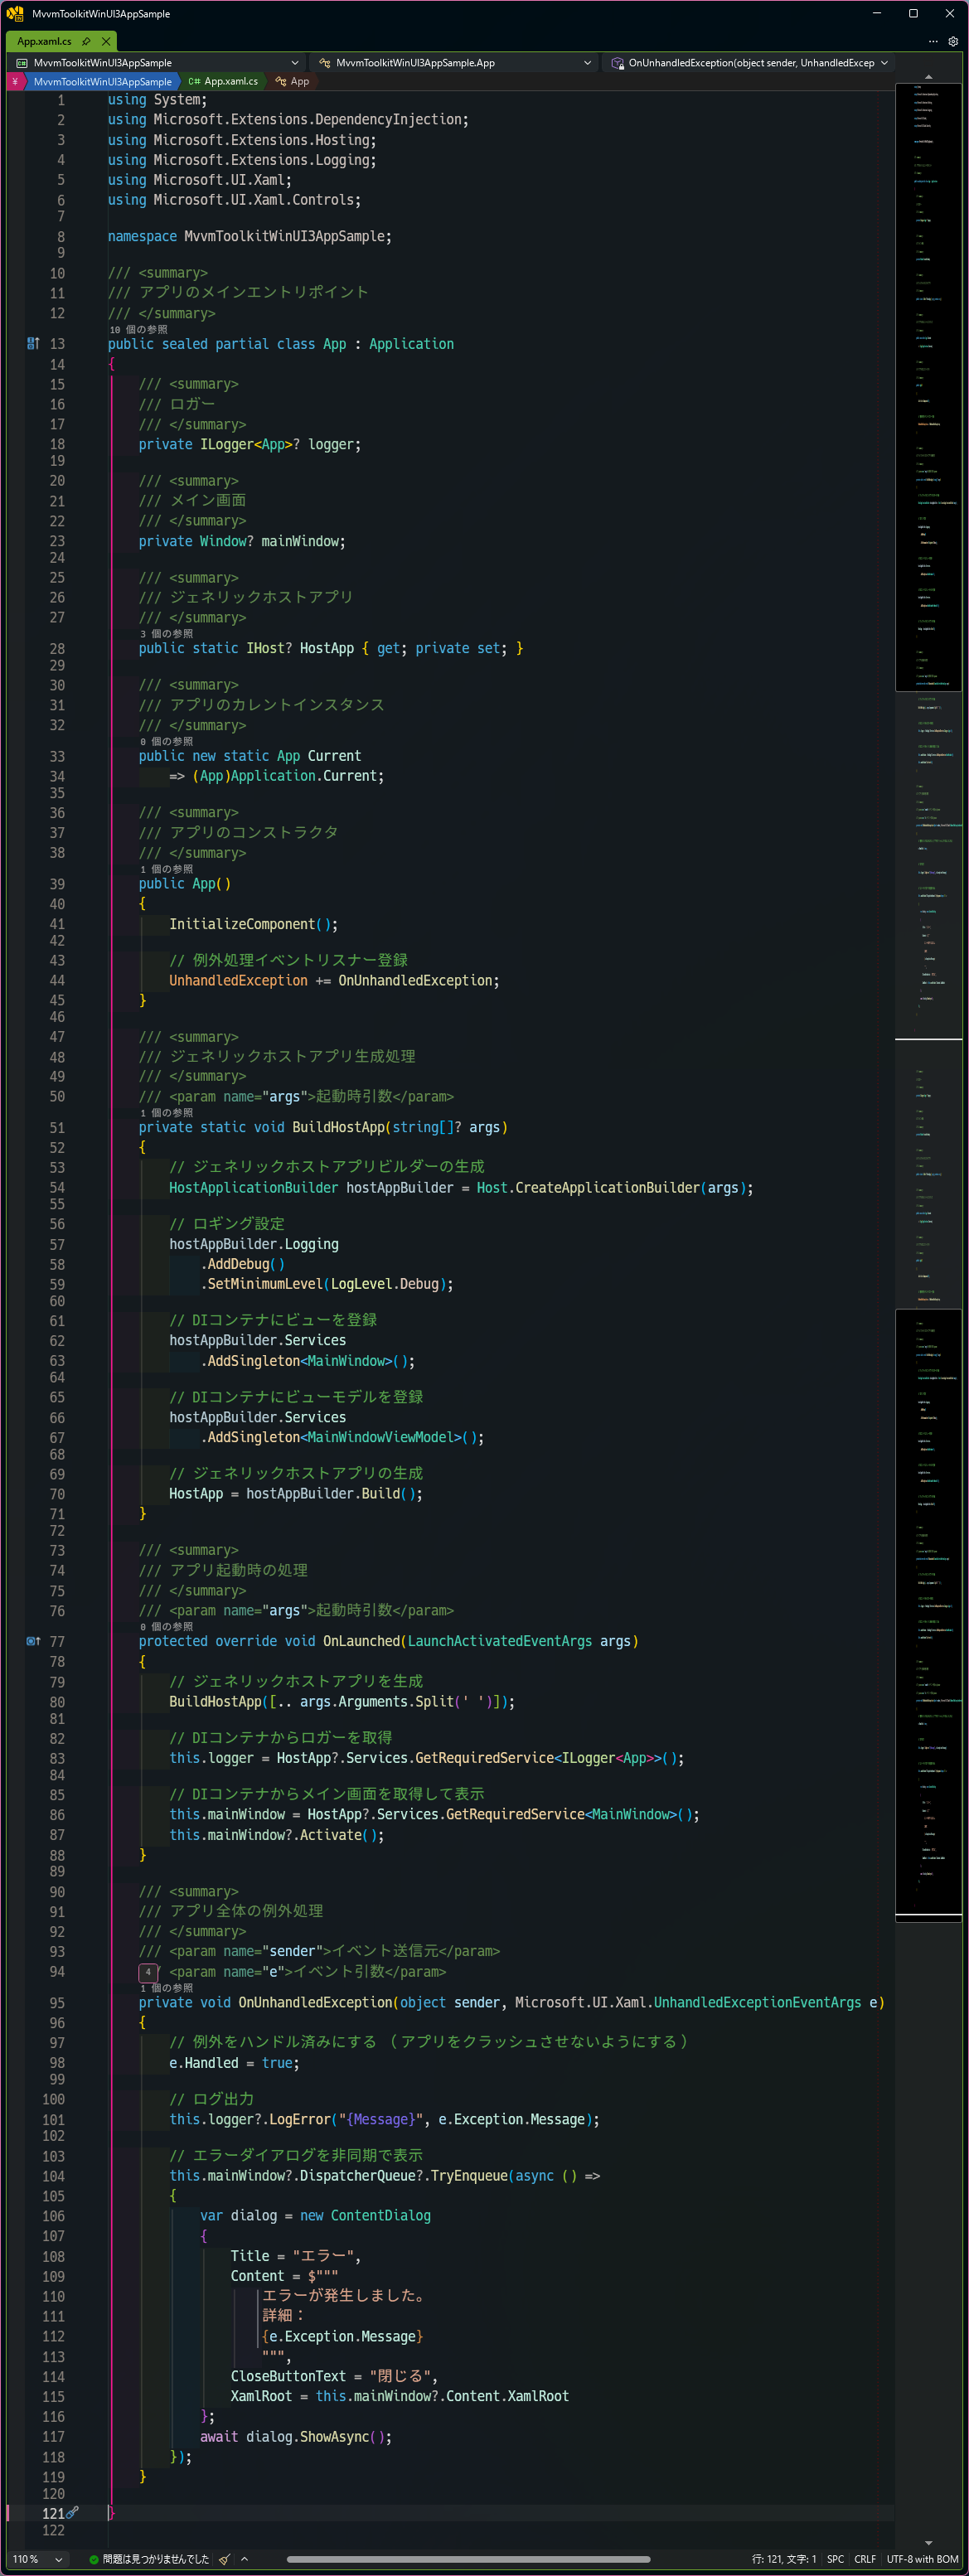Viewport: 969px width, 2576px height.
Task: Click the inheritance margin icon at line 13
Action: 33,344
